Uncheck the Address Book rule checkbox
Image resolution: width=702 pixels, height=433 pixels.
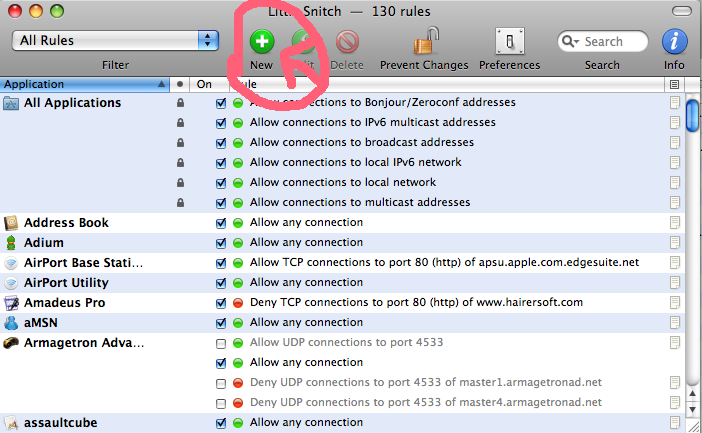pos(221,223)
